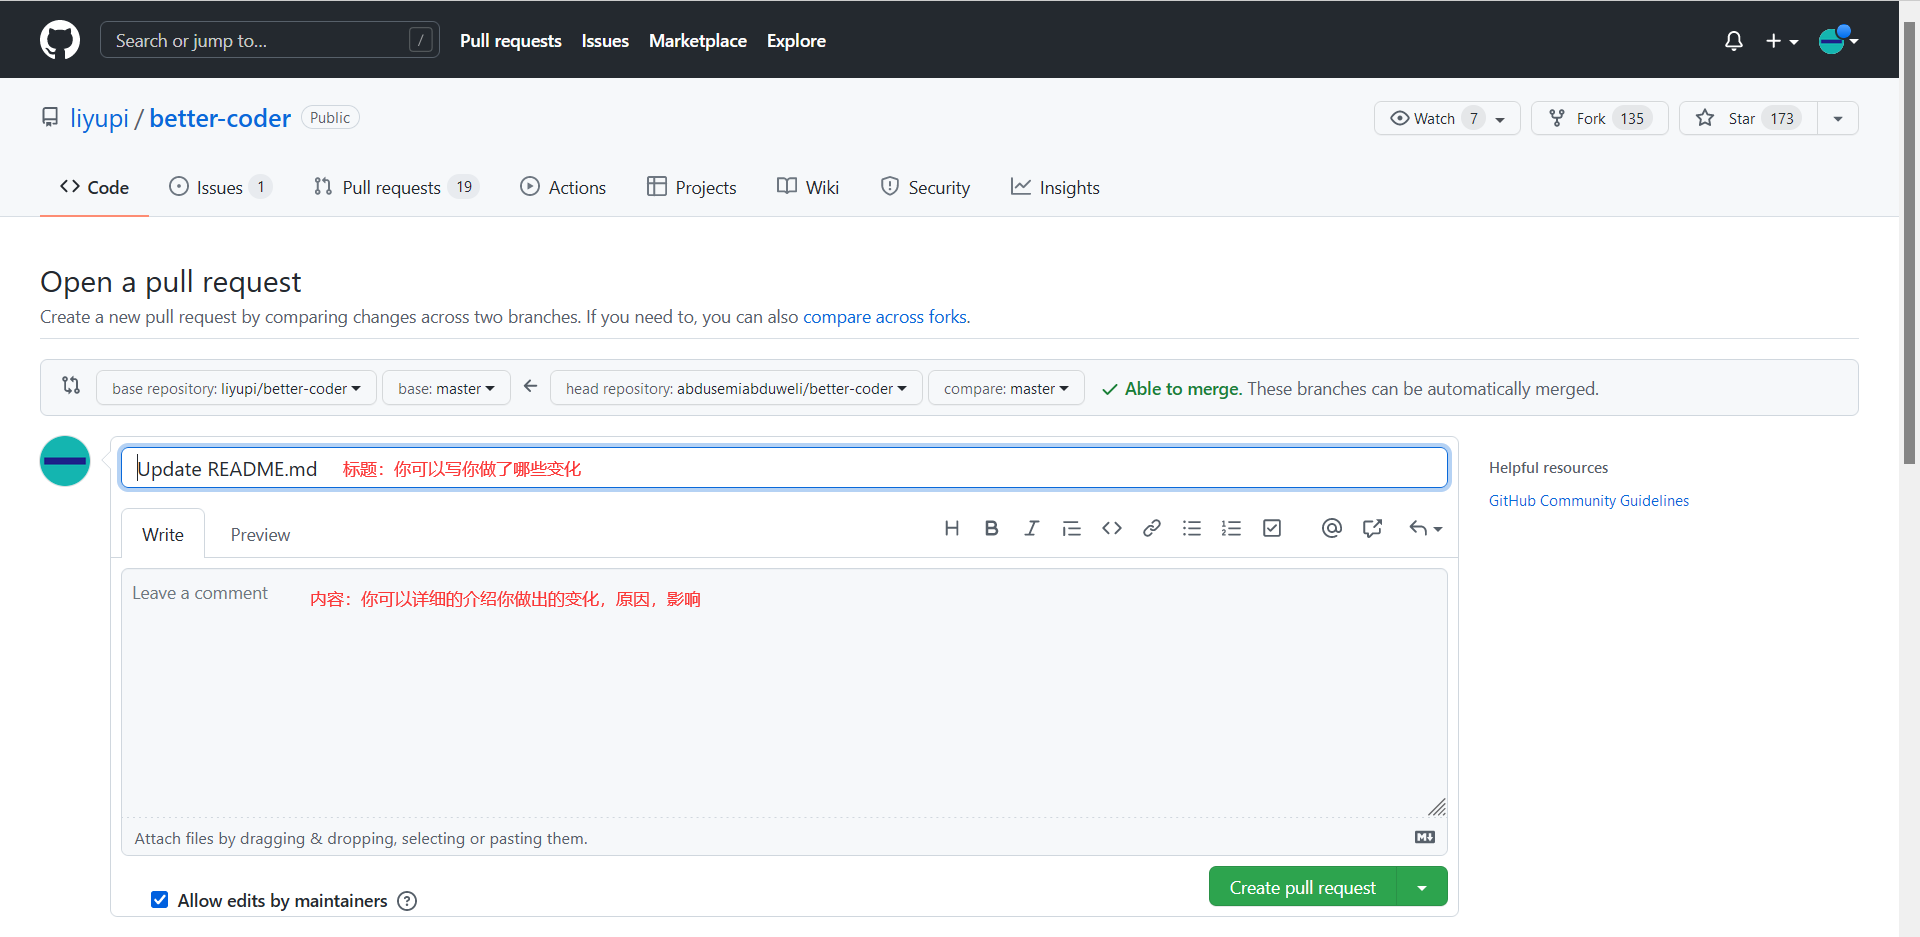Open the Issues tab
1920x937 pixels.
[220, 187]
